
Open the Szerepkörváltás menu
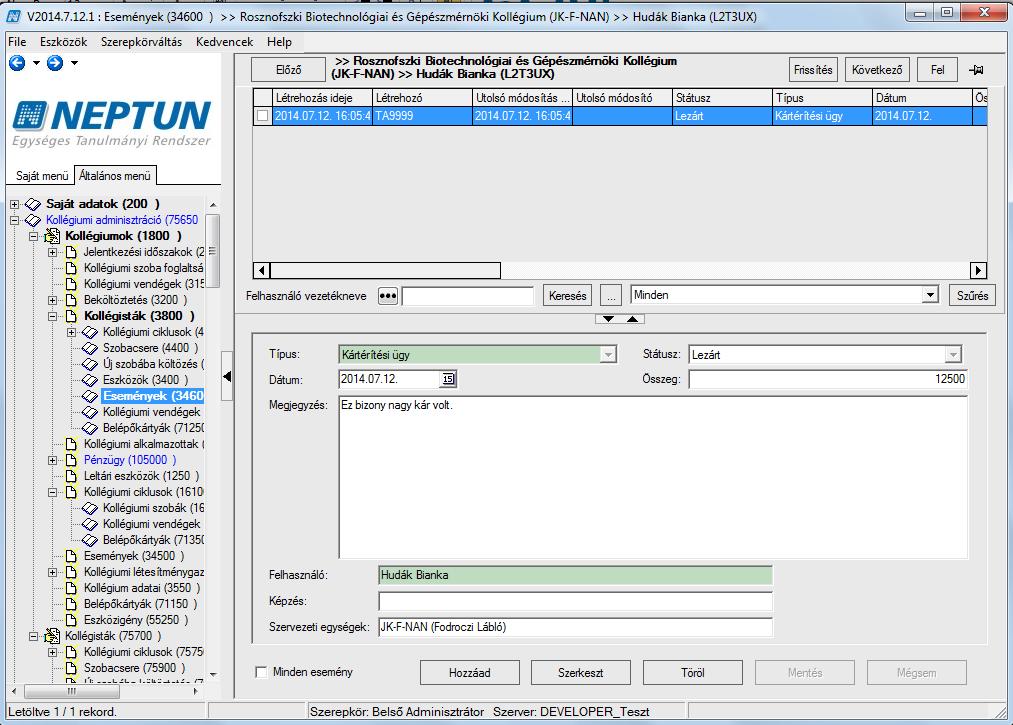pyautogui.click(x=141, y=42)
